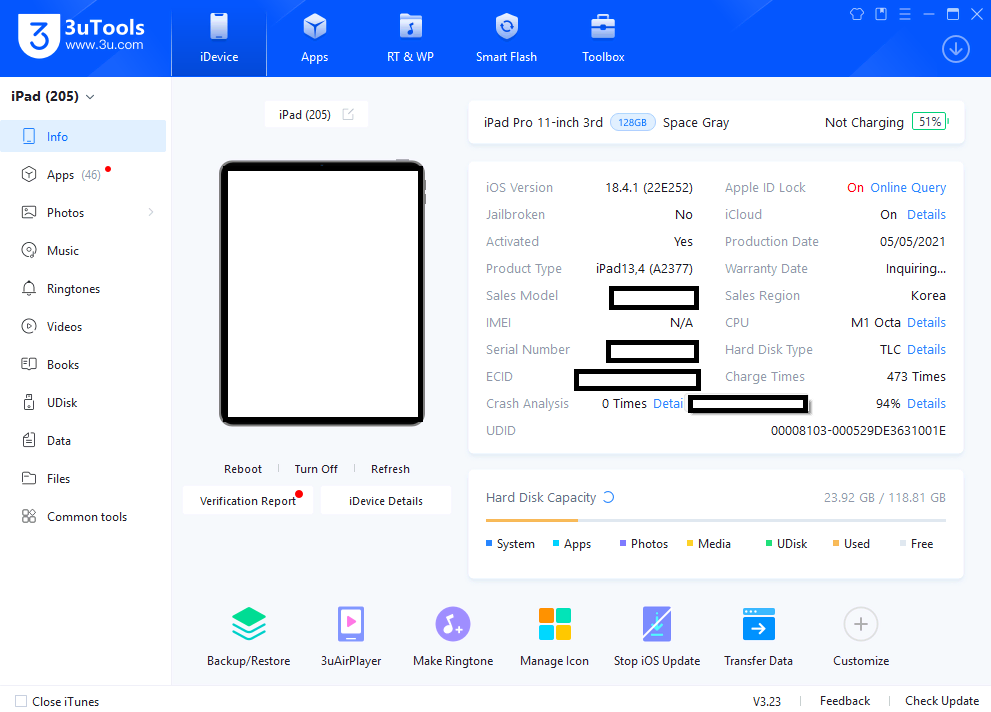Open Apps (46) in the sidebar

click(x=83, y=174)
